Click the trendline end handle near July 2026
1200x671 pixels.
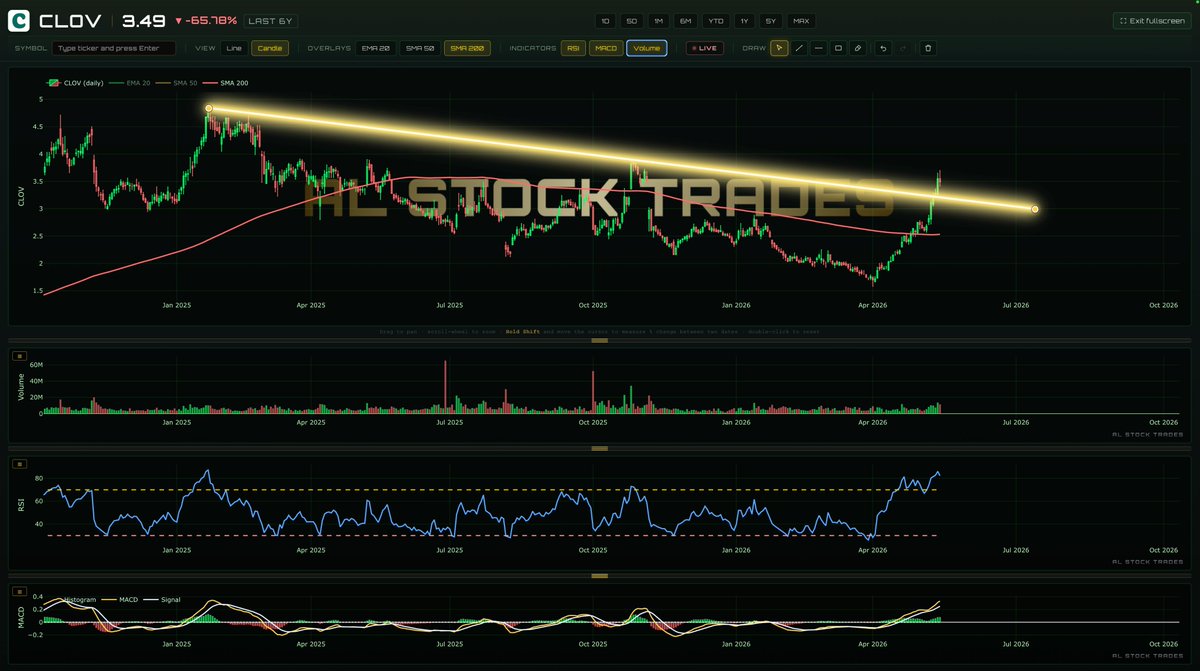(x=1035, y=209)
